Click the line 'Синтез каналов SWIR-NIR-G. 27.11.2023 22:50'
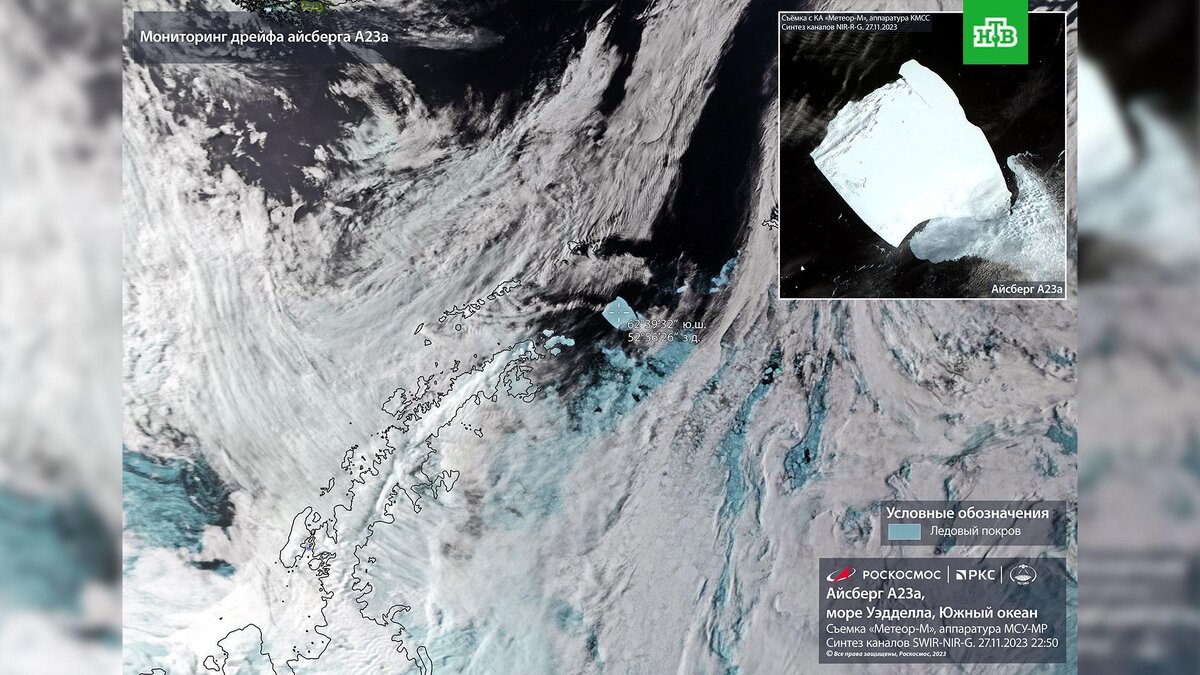This screenshot has height=675, width=1200. [x=942, y=643]
